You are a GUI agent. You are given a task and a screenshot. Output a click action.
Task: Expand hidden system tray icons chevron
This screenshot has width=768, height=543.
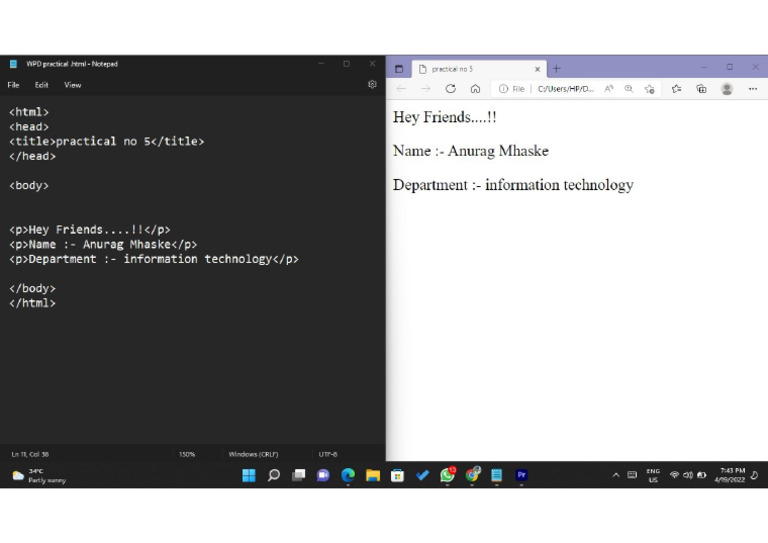pyautogui.click(x=615, y=475)
